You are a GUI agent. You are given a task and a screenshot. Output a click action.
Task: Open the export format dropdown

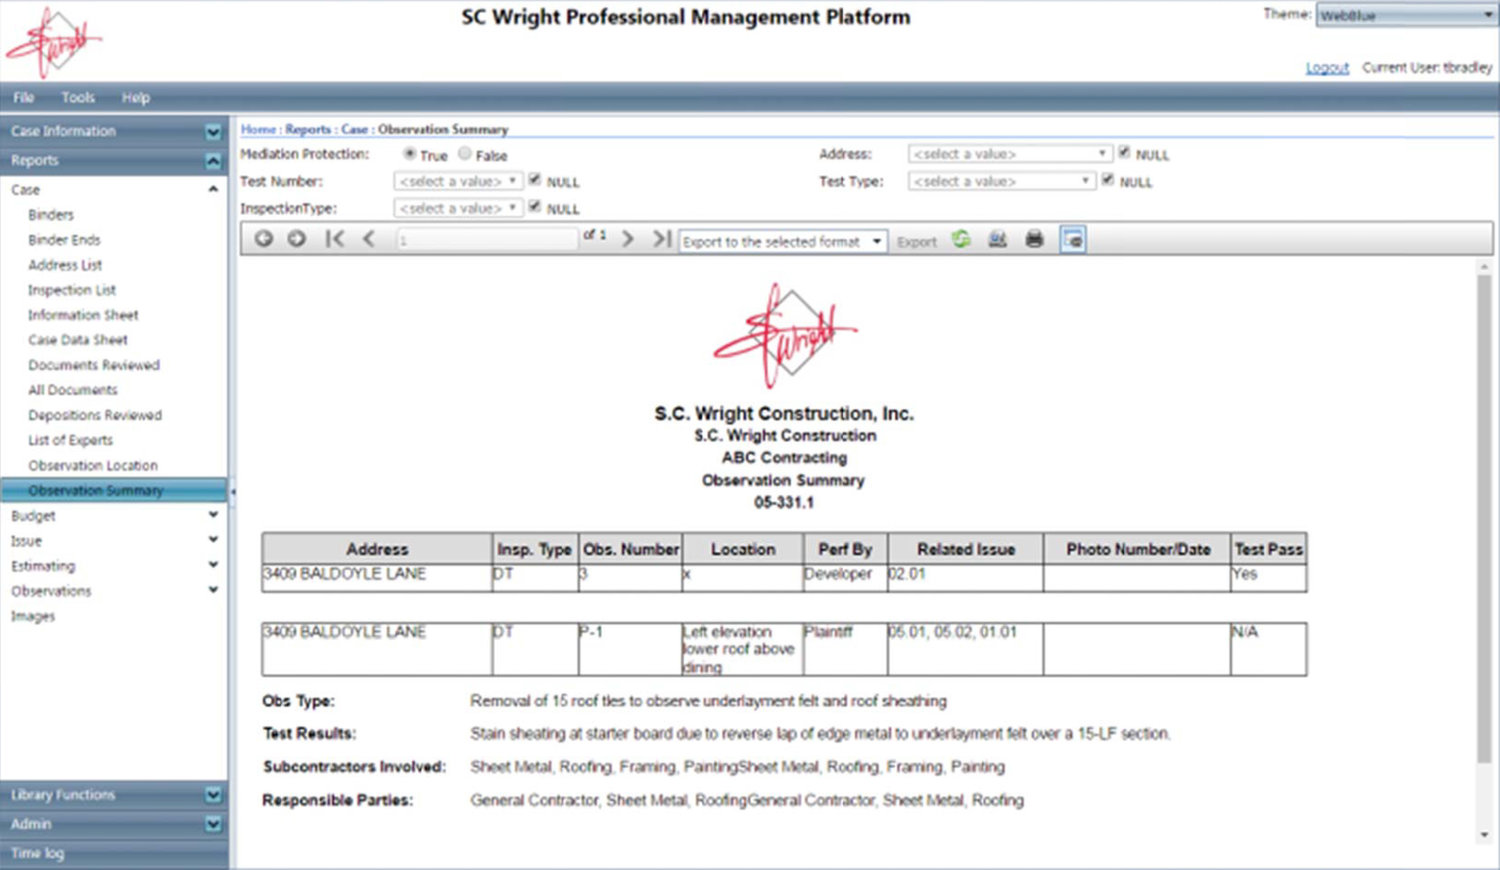[783, 242]
